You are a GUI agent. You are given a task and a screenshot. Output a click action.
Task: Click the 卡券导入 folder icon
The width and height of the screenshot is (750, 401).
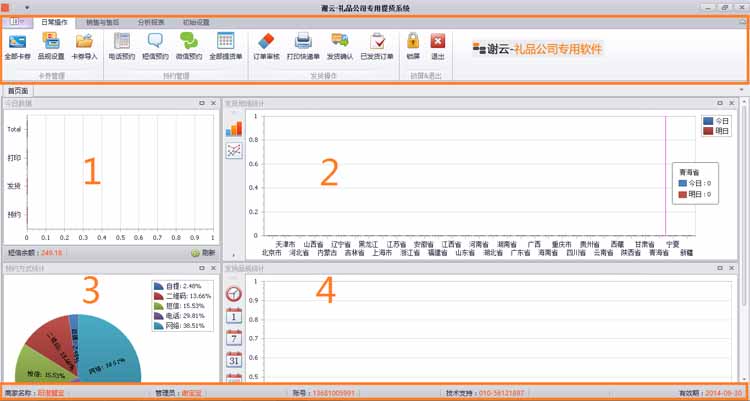(84, 47)
